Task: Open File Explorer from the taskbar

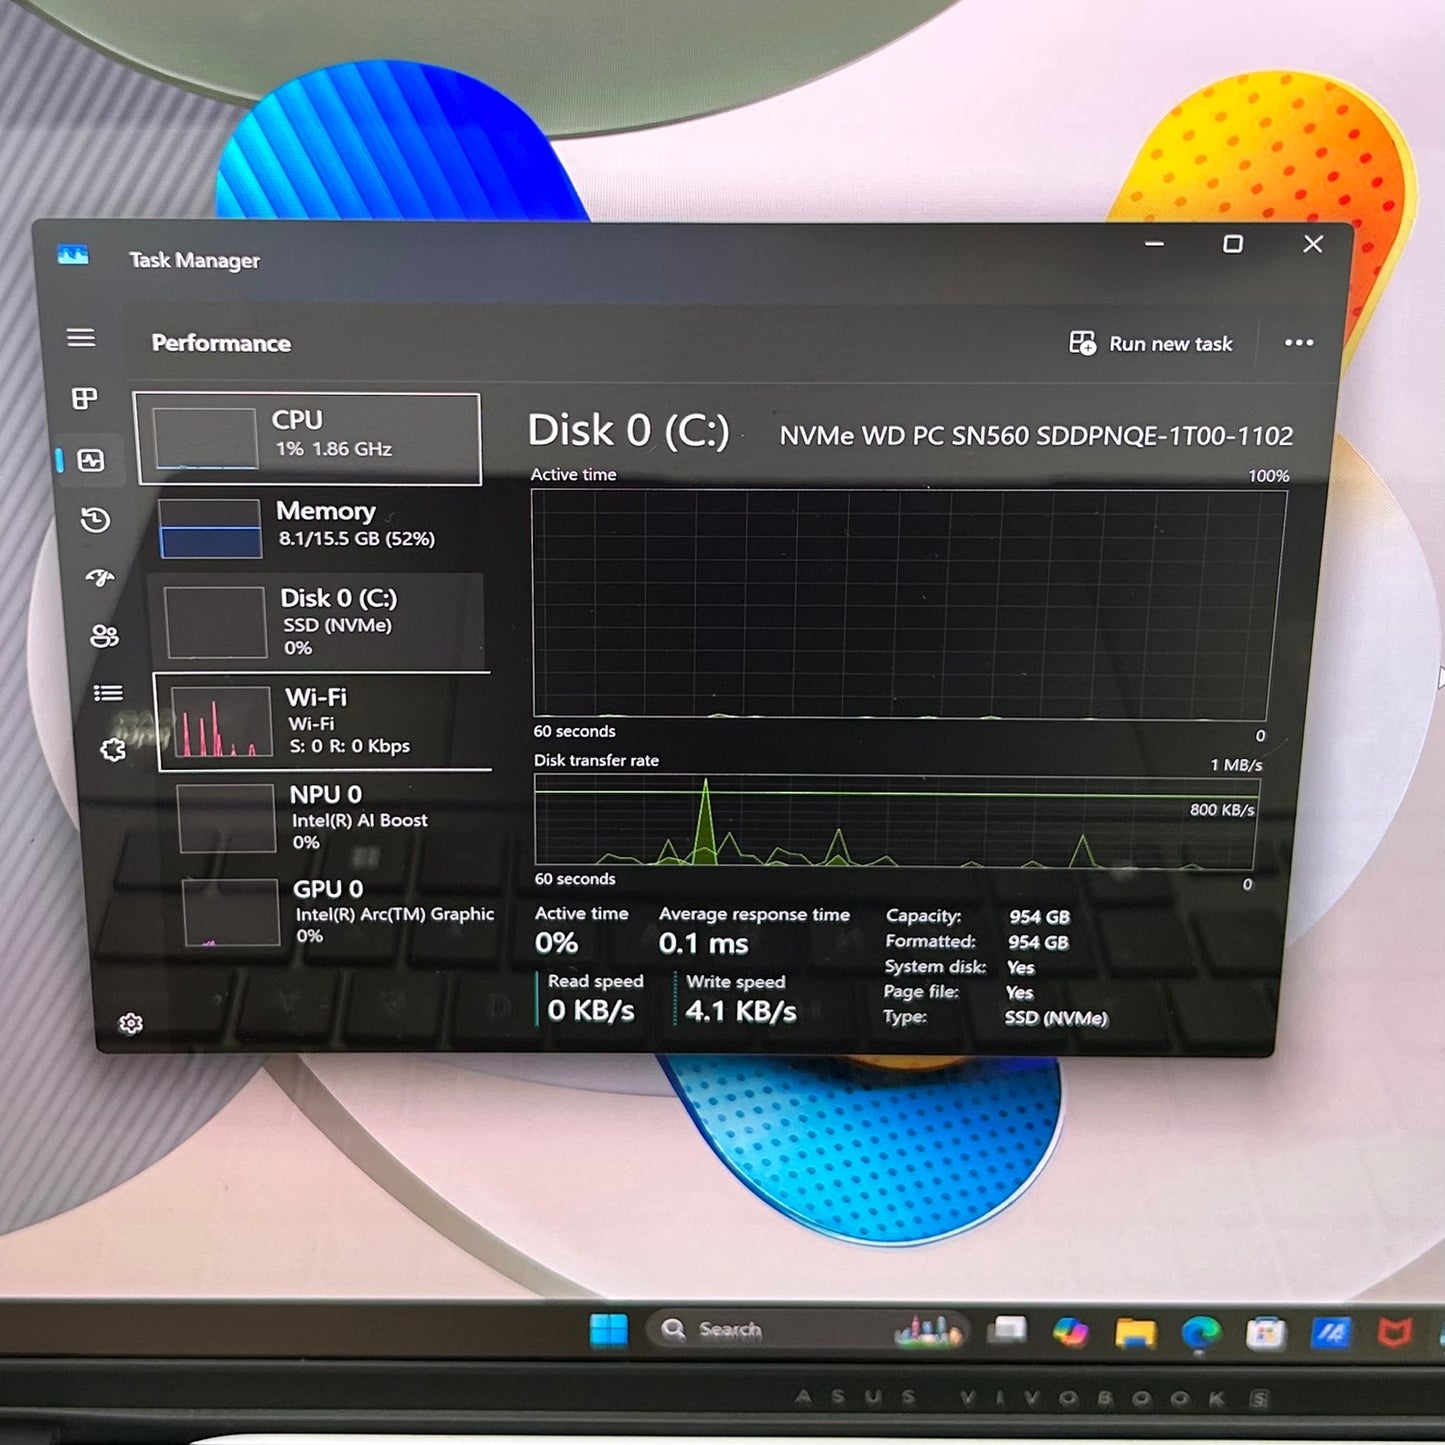Action: coord(1136,1332)
